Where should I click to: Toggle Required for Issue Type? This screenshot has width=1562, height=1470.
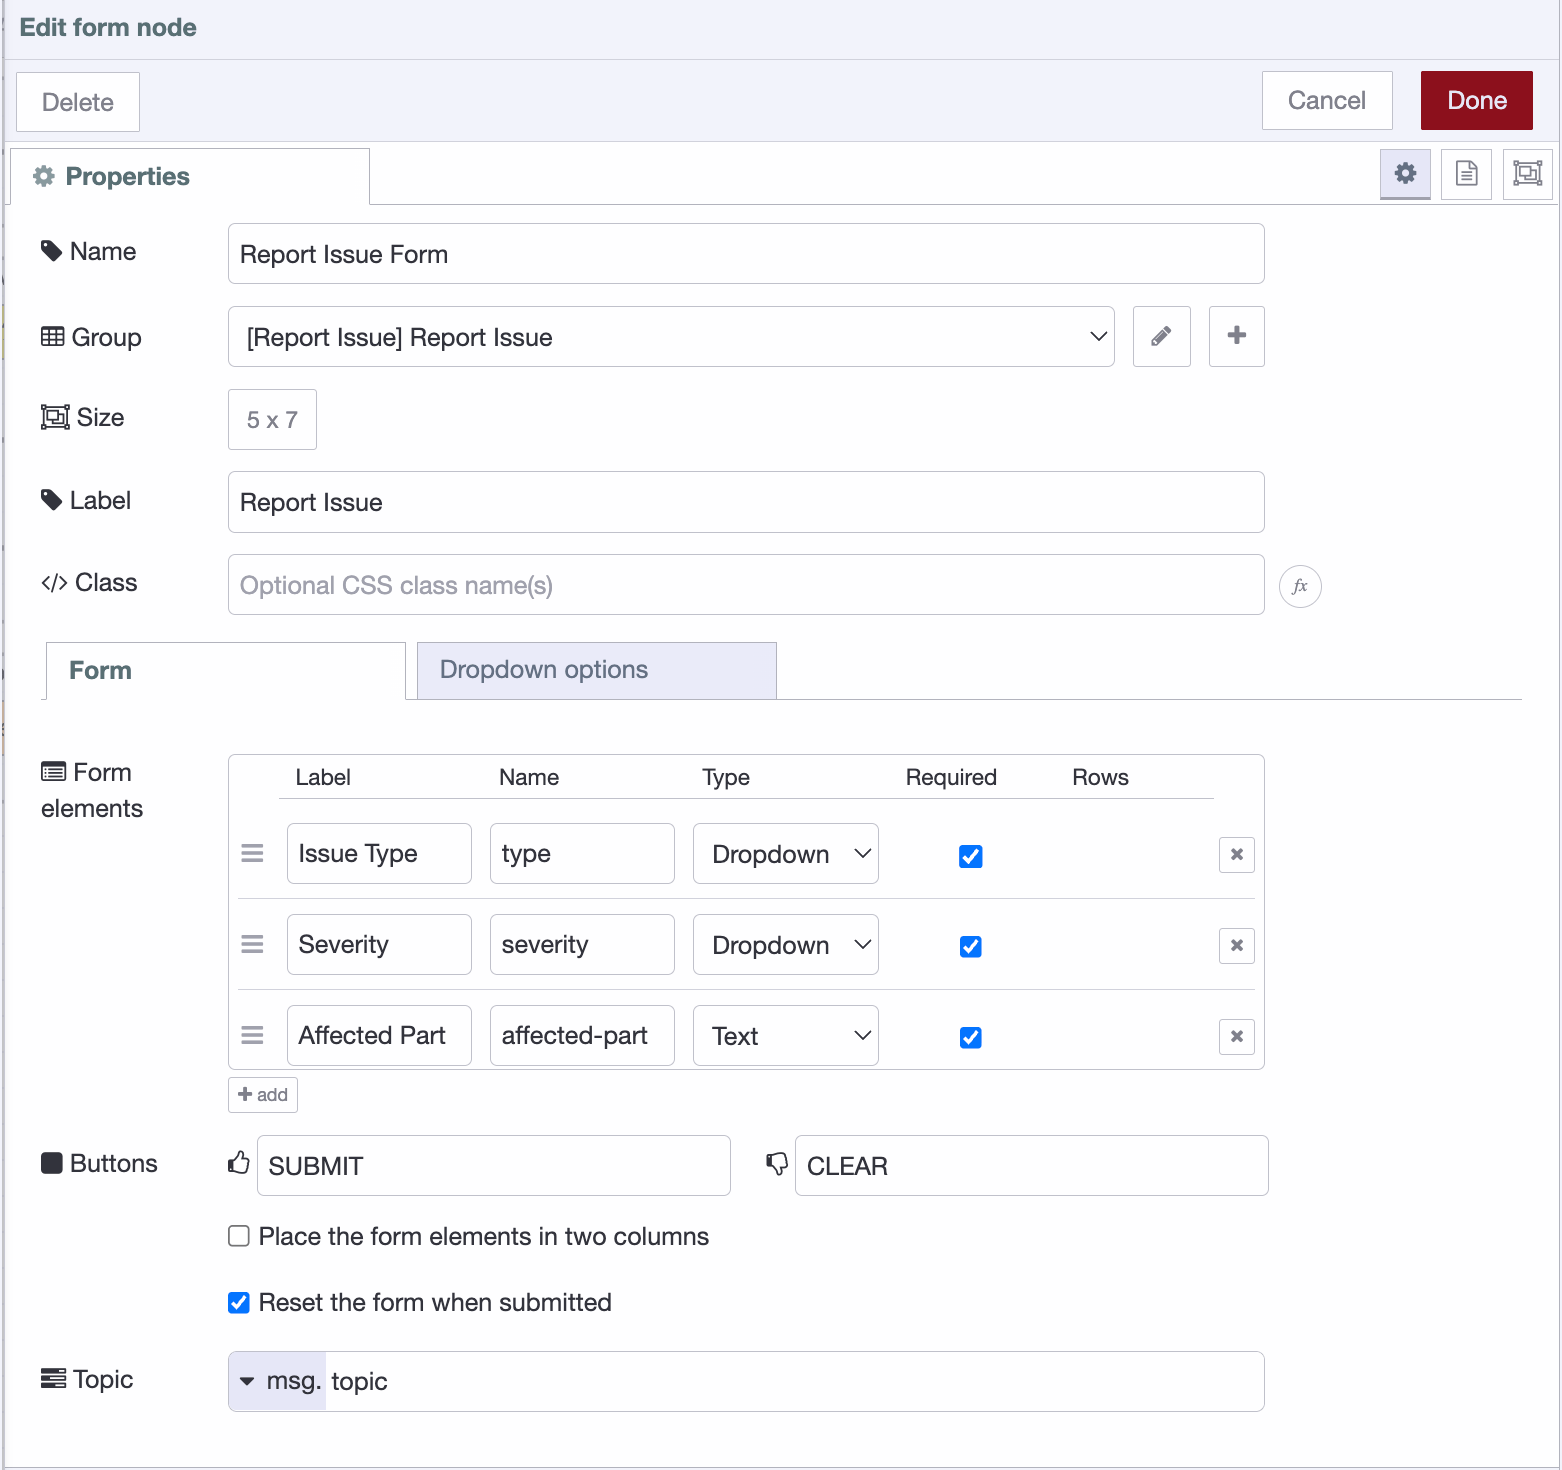[x=970, y=856]
